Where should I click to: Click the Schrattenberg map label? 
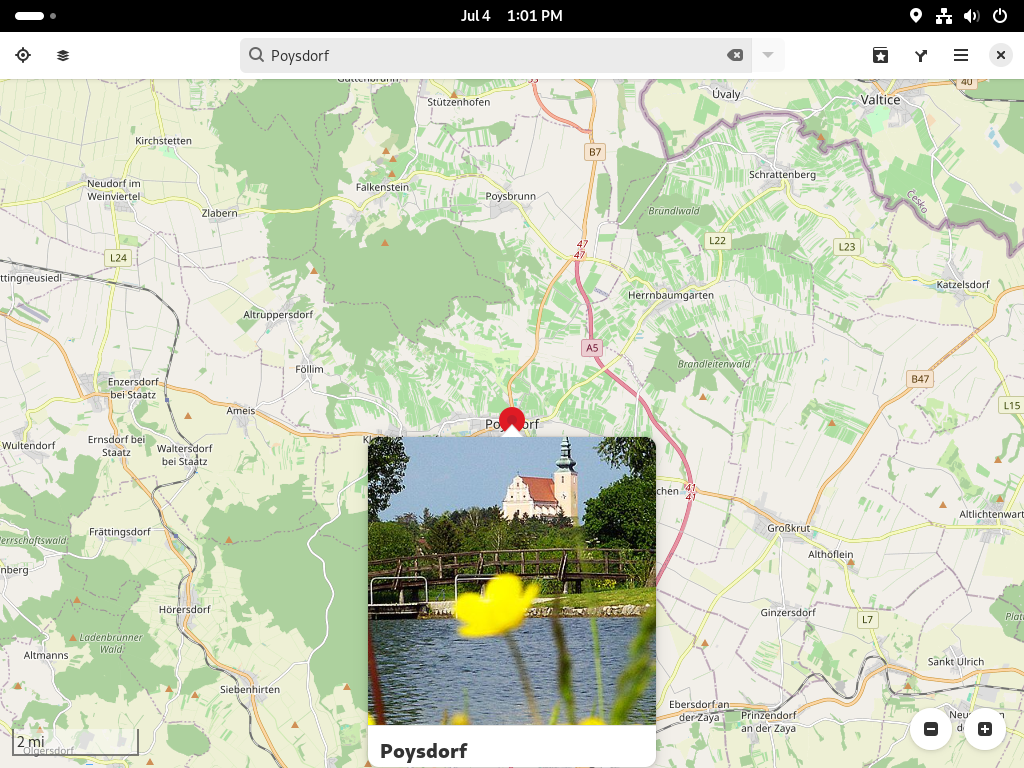[x=782, y=175]
